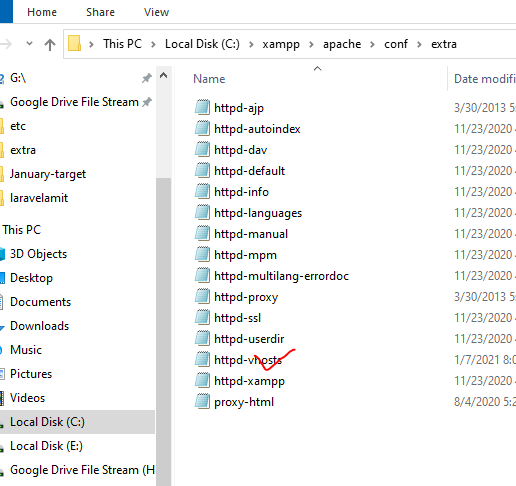Open 3D Objects in navigation pane
Screen dimensions: 516x486
[38, 254]
